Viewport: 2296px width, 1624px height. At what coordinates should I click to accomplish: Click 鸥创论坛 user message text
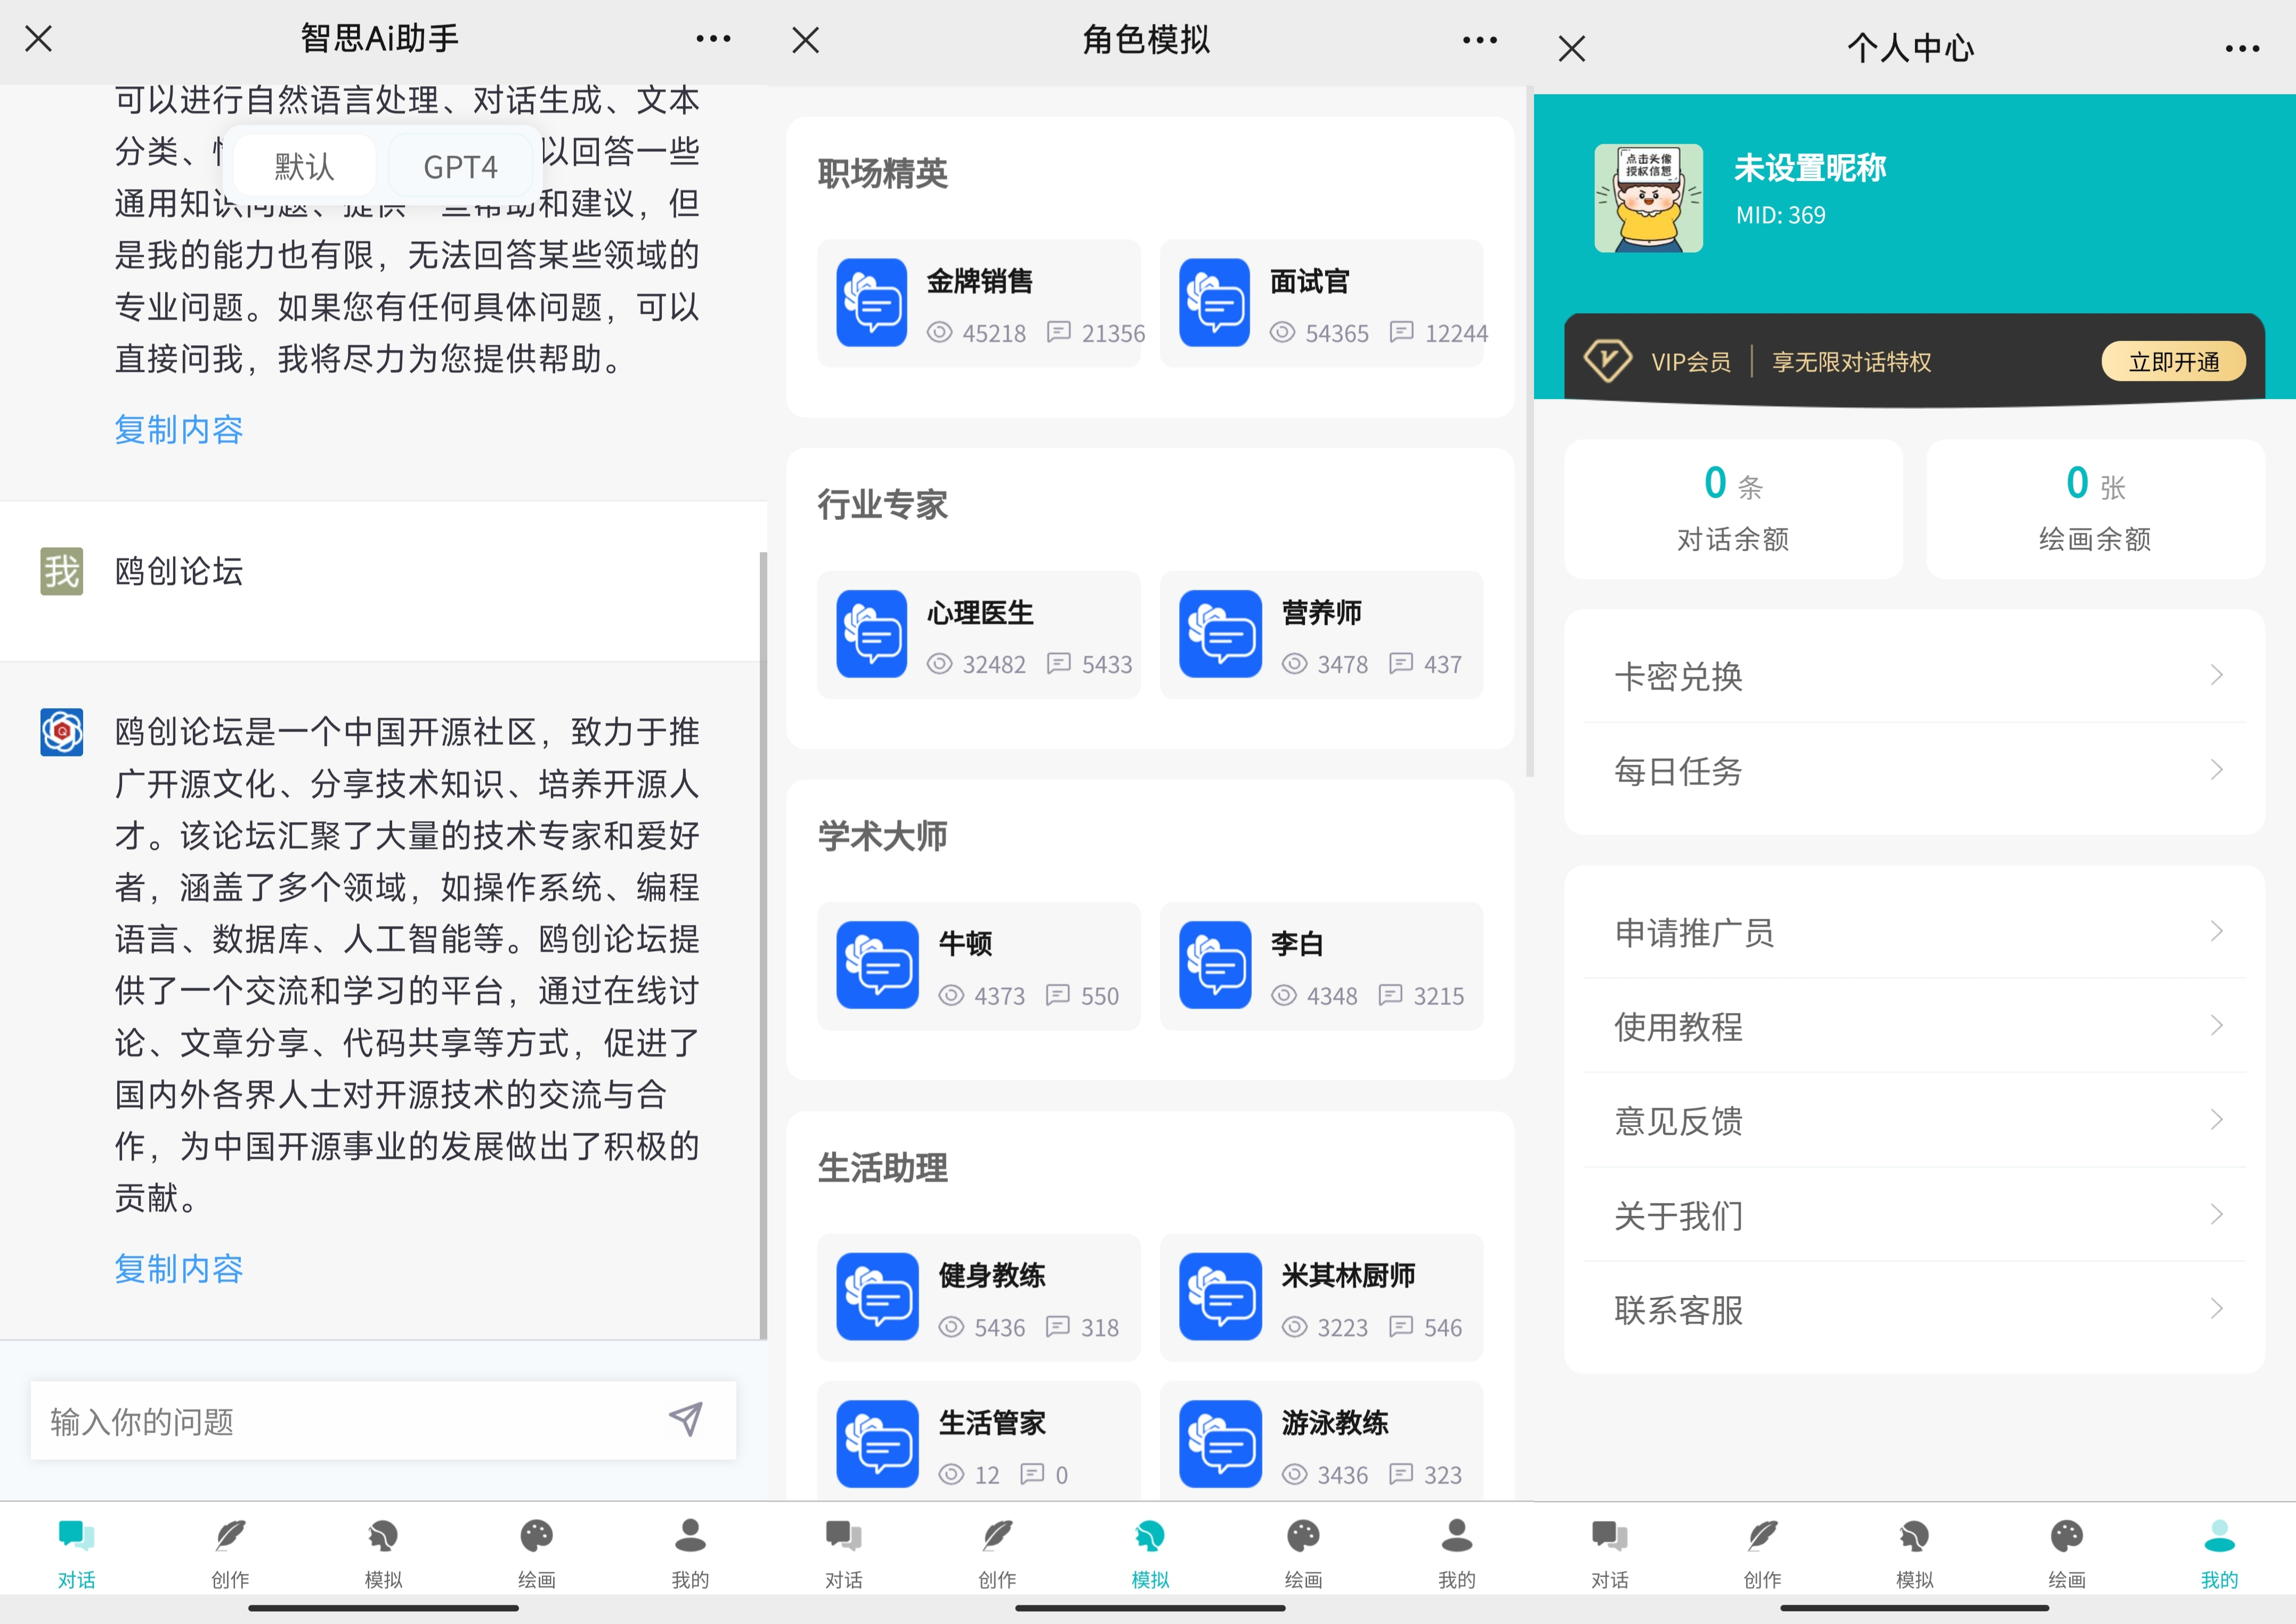click(179, 571)
